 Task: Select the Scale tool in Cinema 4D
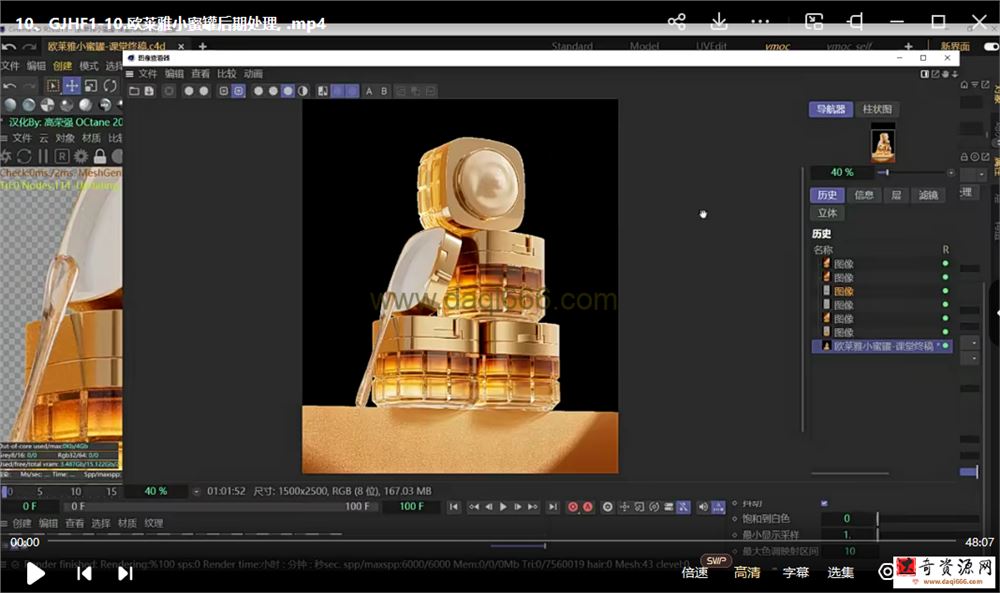91,85
